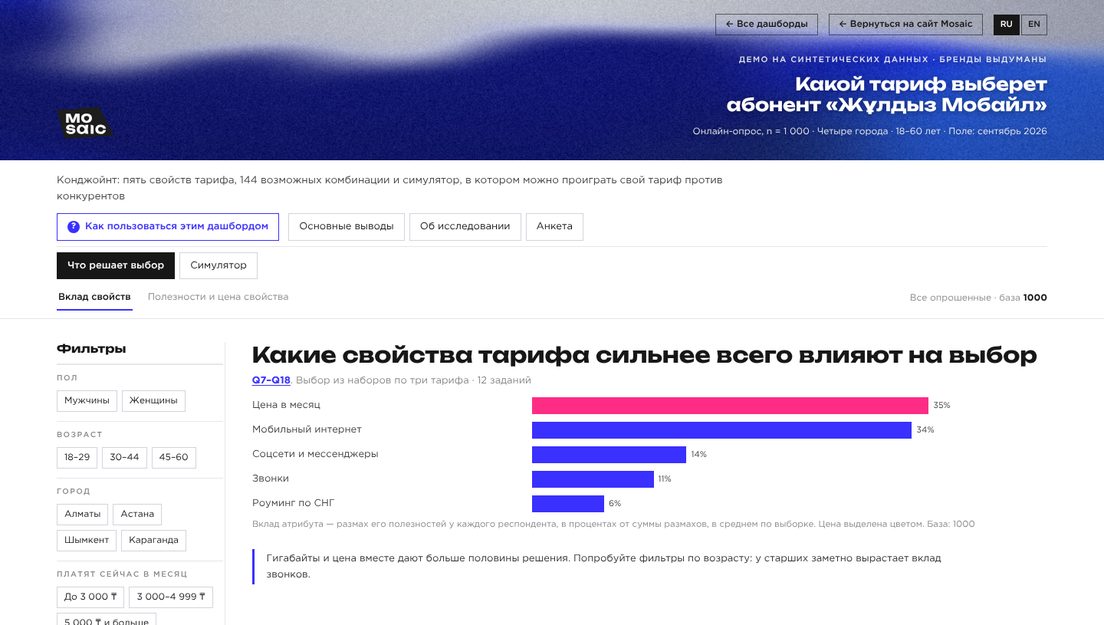The image size is (1104, 625).
Task: Open the Q7–Q18 question link
Action: coord(271,380)
